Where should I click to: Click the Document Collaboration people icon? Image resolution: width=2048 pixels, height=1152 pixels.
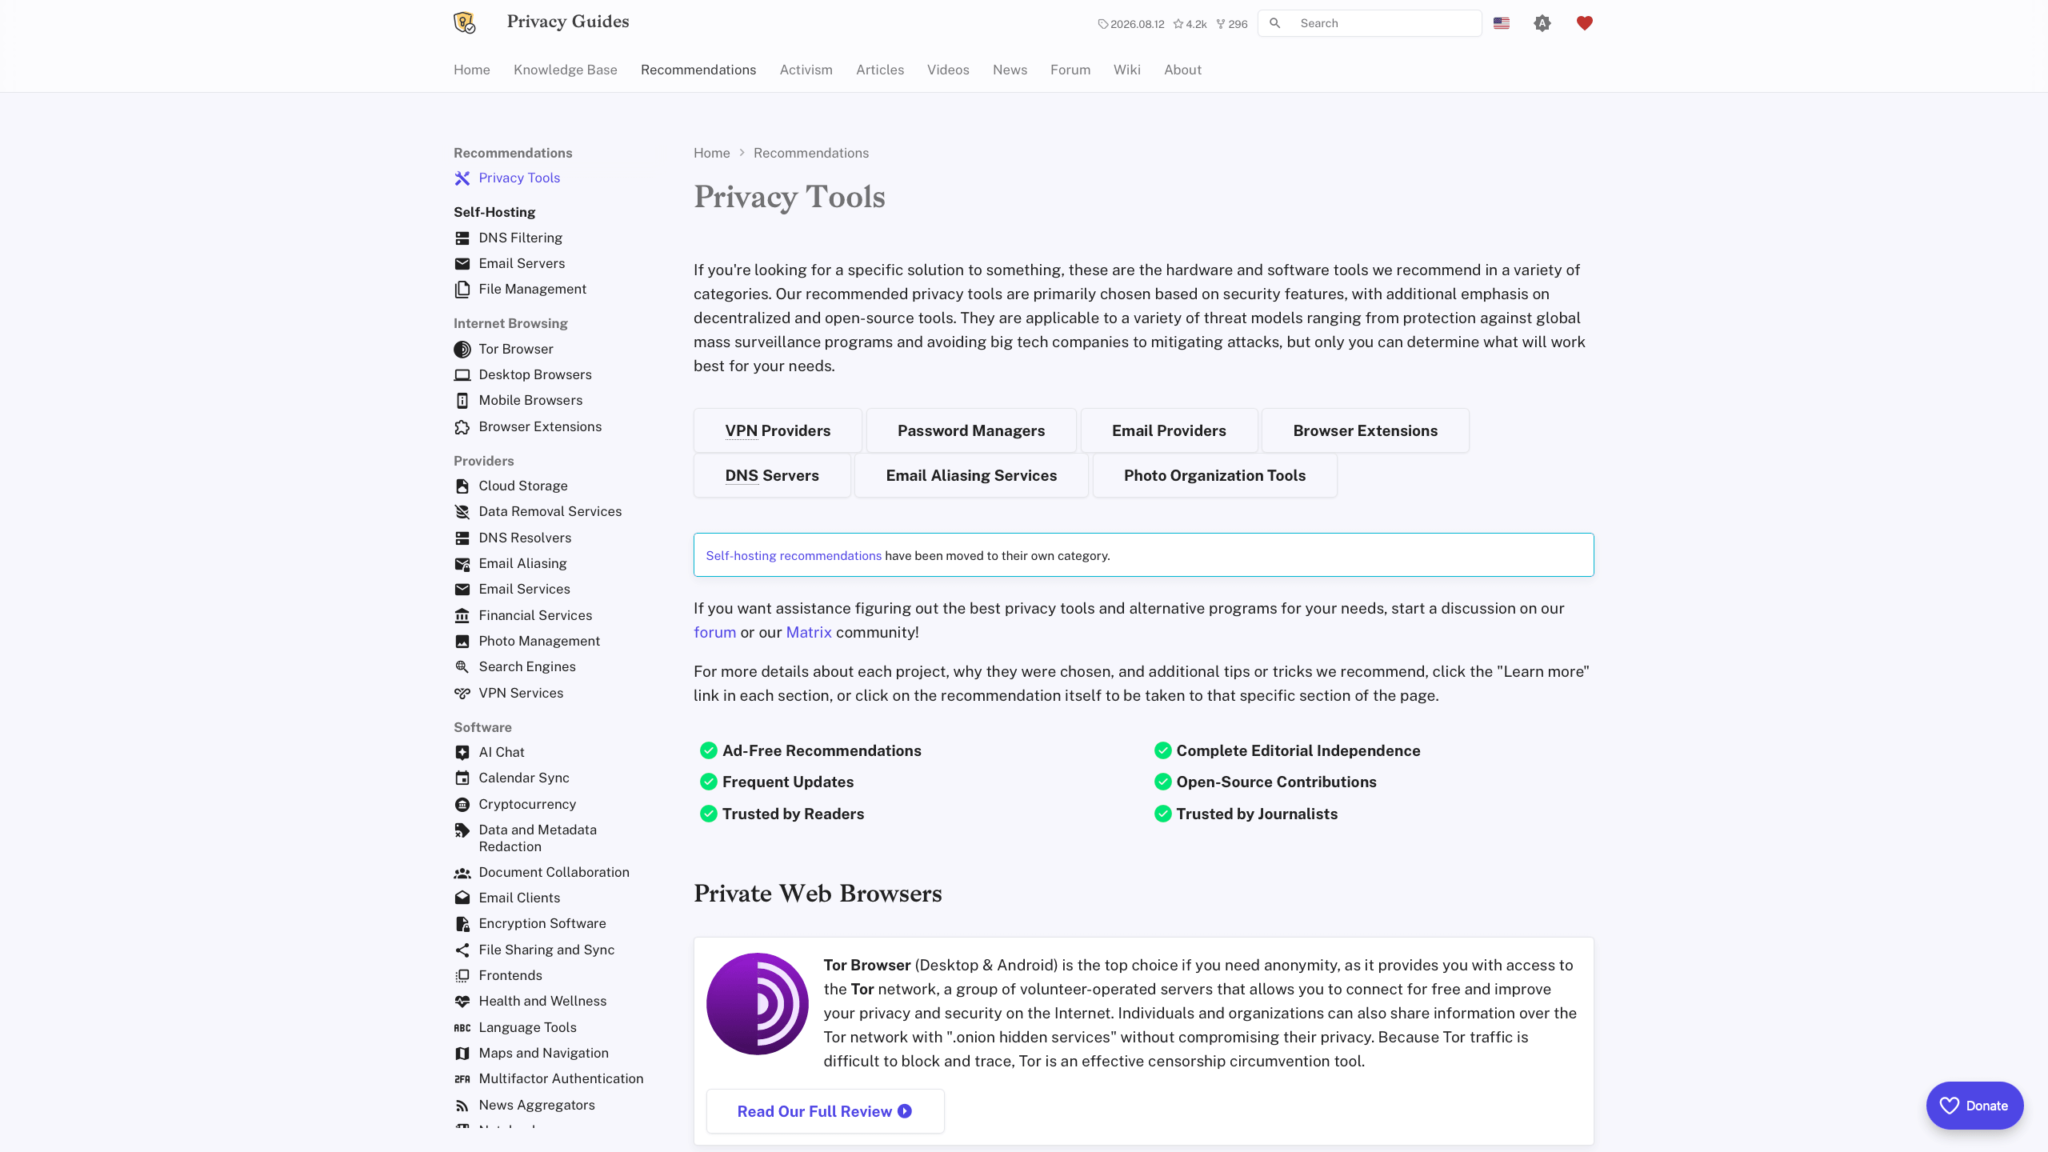tap(462, 873)
